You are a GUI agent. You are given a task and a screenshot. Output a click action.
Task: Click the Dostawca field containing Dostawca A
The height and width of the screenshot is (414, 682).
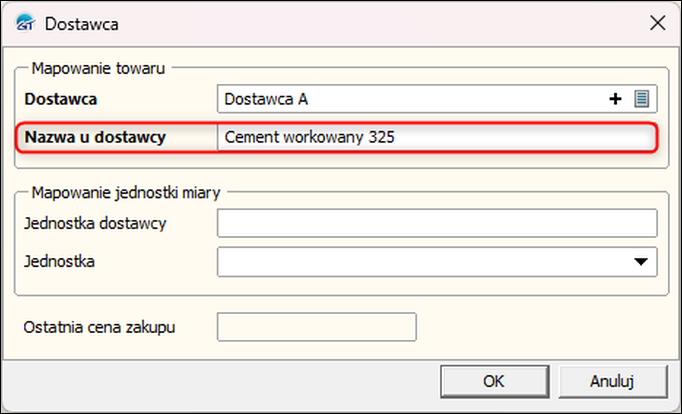coord(410,99)
